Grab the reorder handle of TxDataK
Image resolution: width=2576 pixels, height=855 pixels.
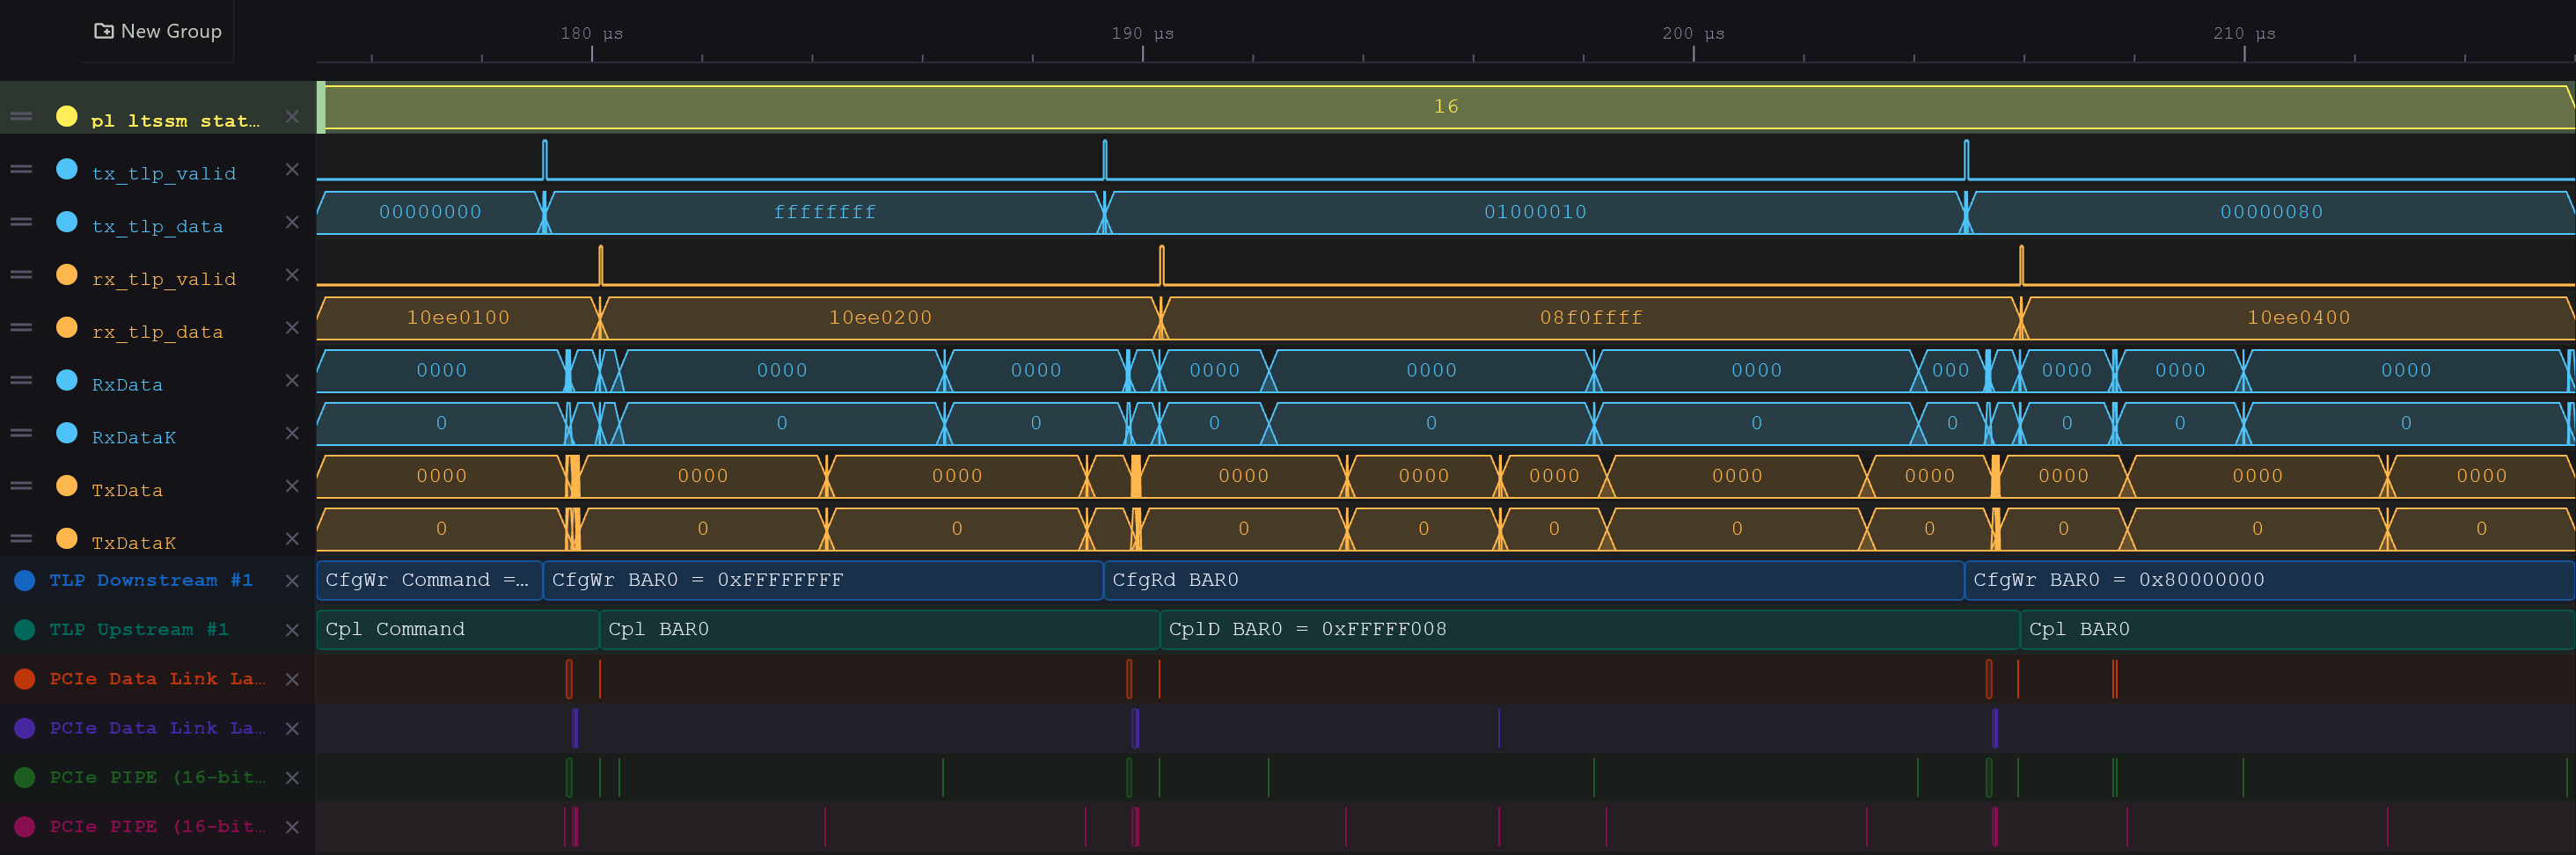pos(21,538)
